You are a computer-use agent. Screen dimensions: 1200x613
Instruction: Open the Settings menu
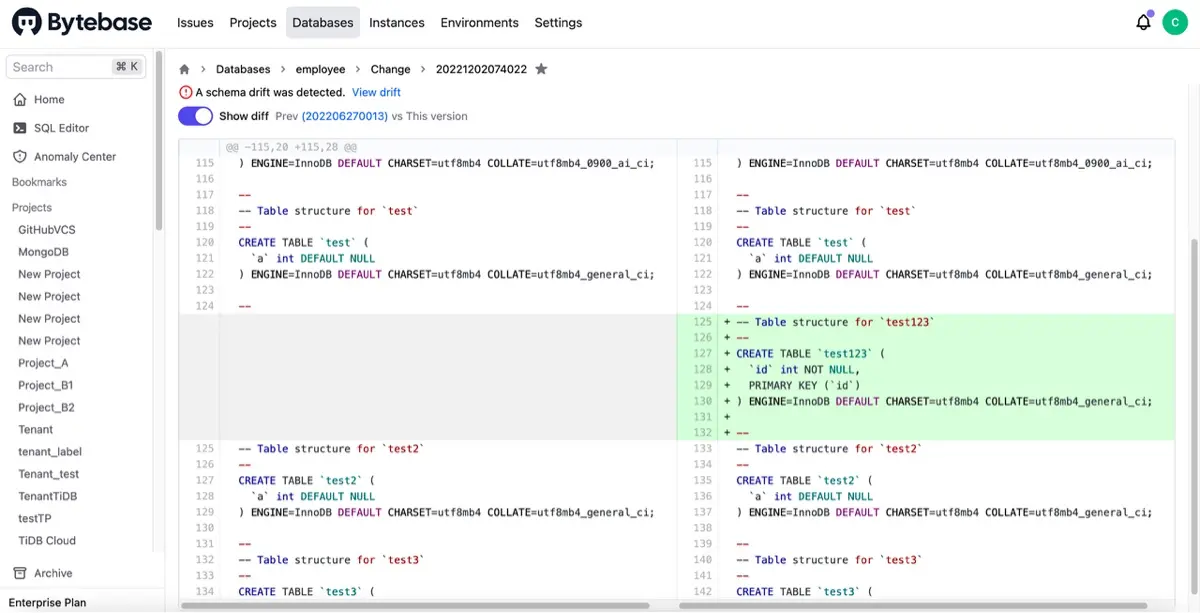click(558, 22)
